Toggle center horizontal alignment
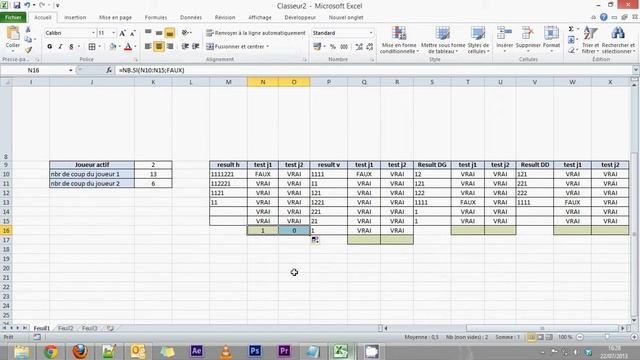This screenshot has width=640, height=360. point(159,47)
